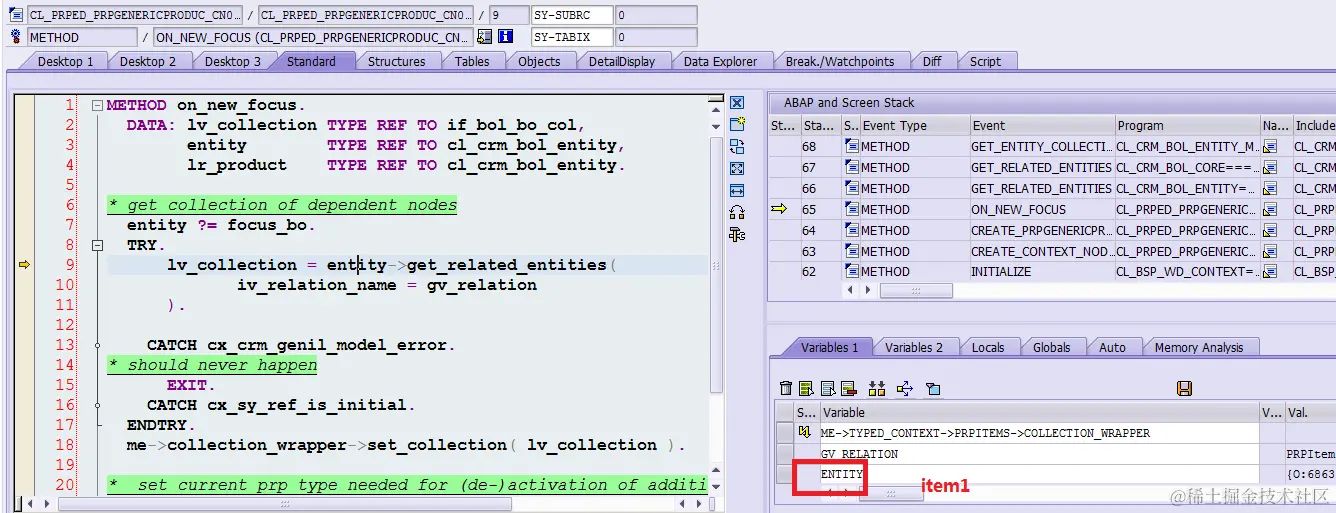Click the tool settings icon beside the editor

tap(737, 234)
